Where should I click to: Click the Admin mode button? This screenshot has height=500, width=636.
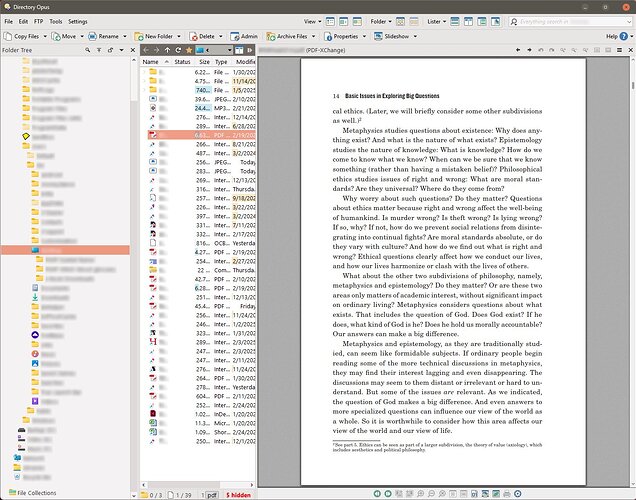[244, 36]
